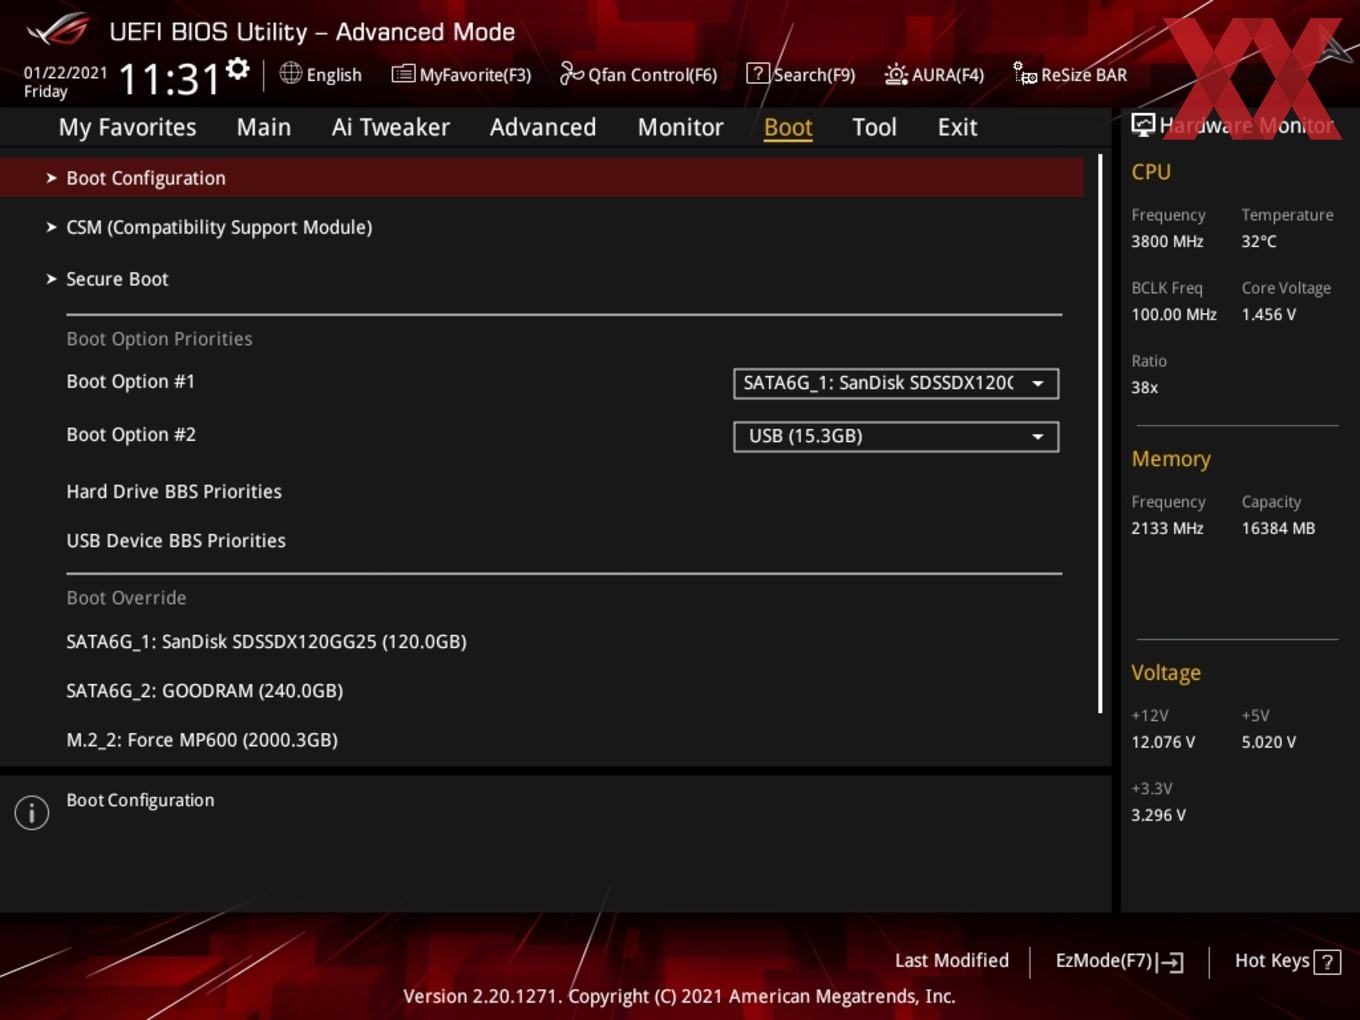The height and width of the screenshot is (1020, 1360).
Task: Open AURA(F4) lighting icon
Action: (896, 74)
